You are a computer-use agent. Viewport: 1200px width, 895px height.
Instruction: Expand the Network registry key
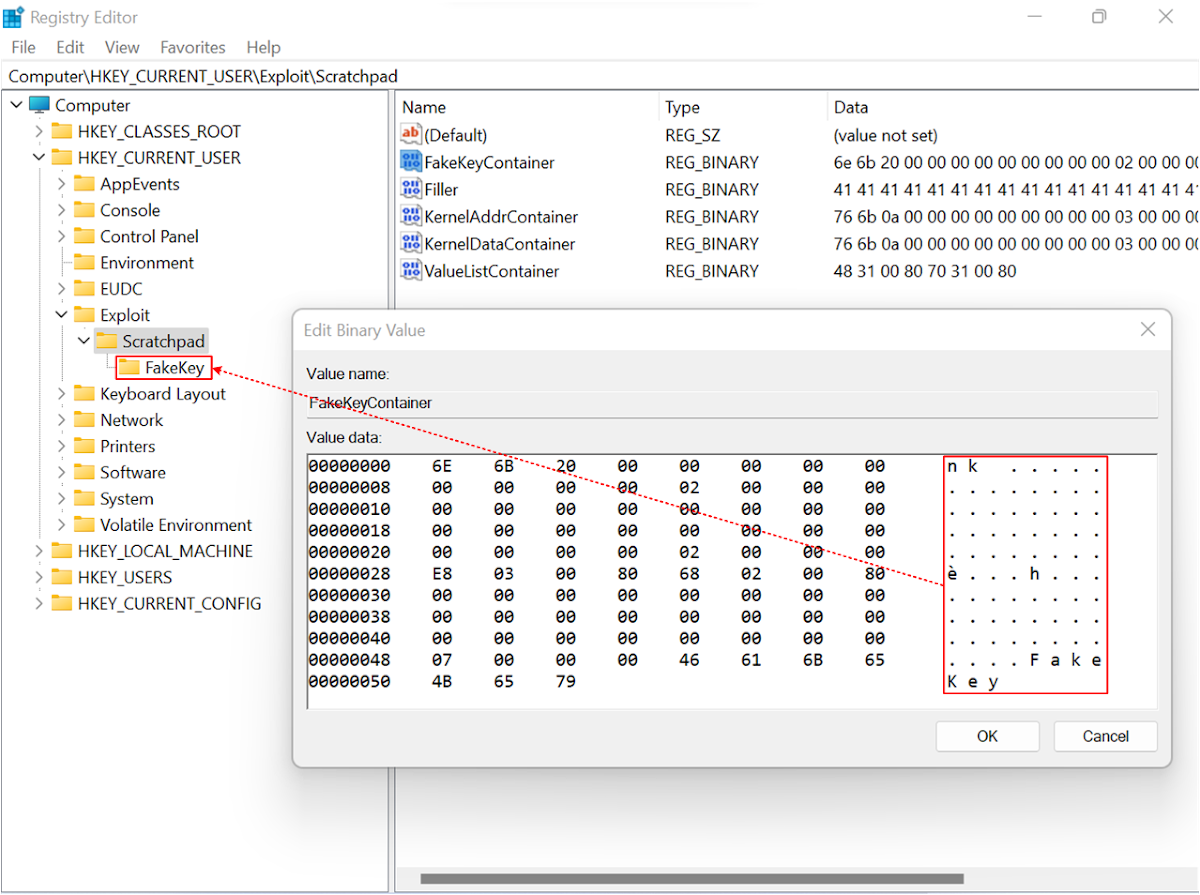[62, 419]
